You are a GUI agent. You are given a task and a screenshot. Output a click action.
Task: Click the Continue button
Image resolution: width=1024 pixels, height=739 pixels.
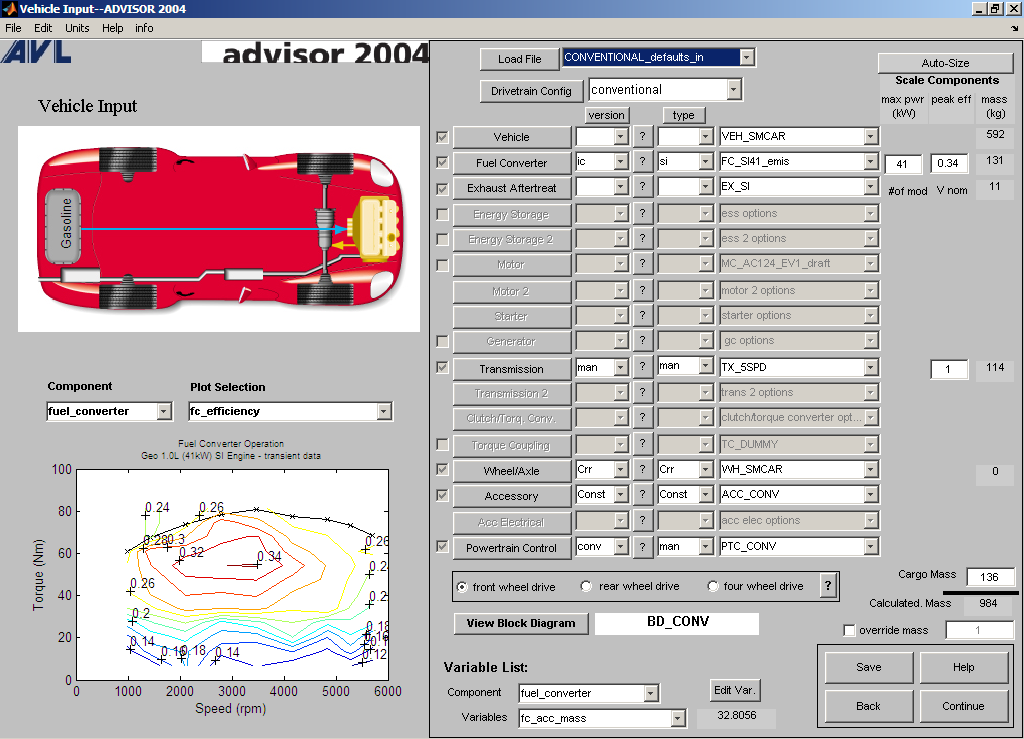(x=963, y=706)
